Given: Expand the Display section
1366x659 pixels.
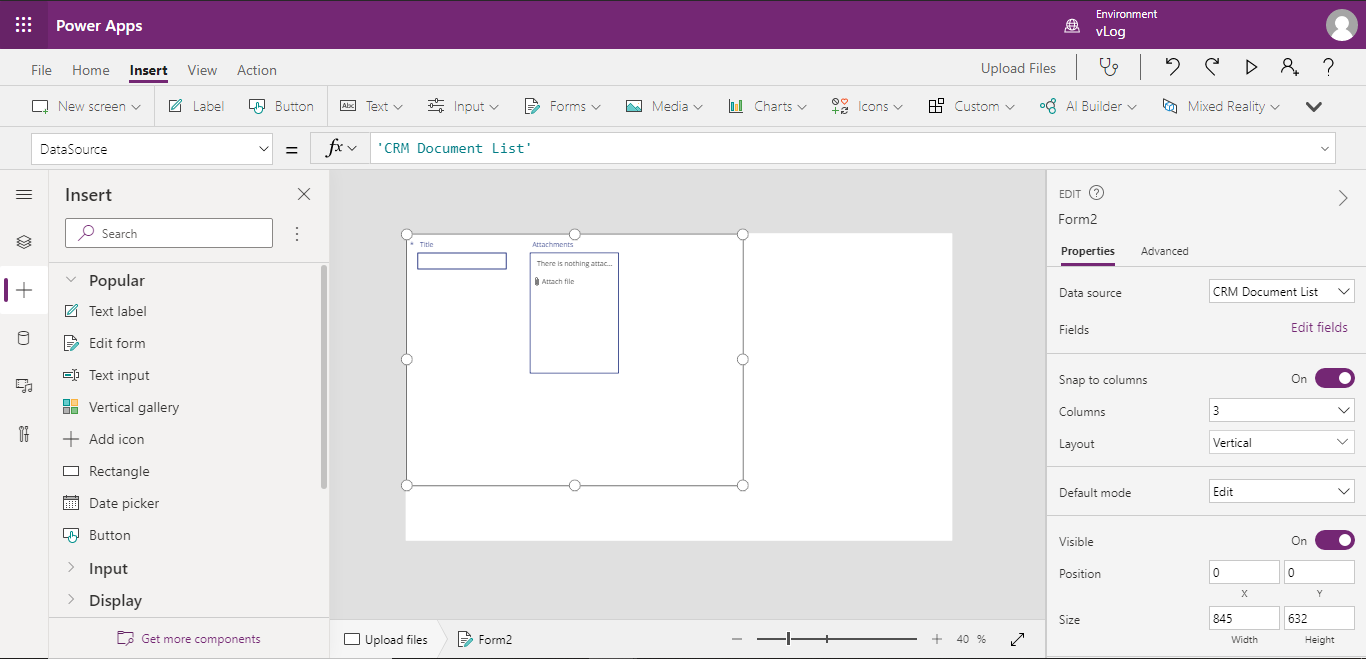Looking at the screenshot, I should point(71,600).
